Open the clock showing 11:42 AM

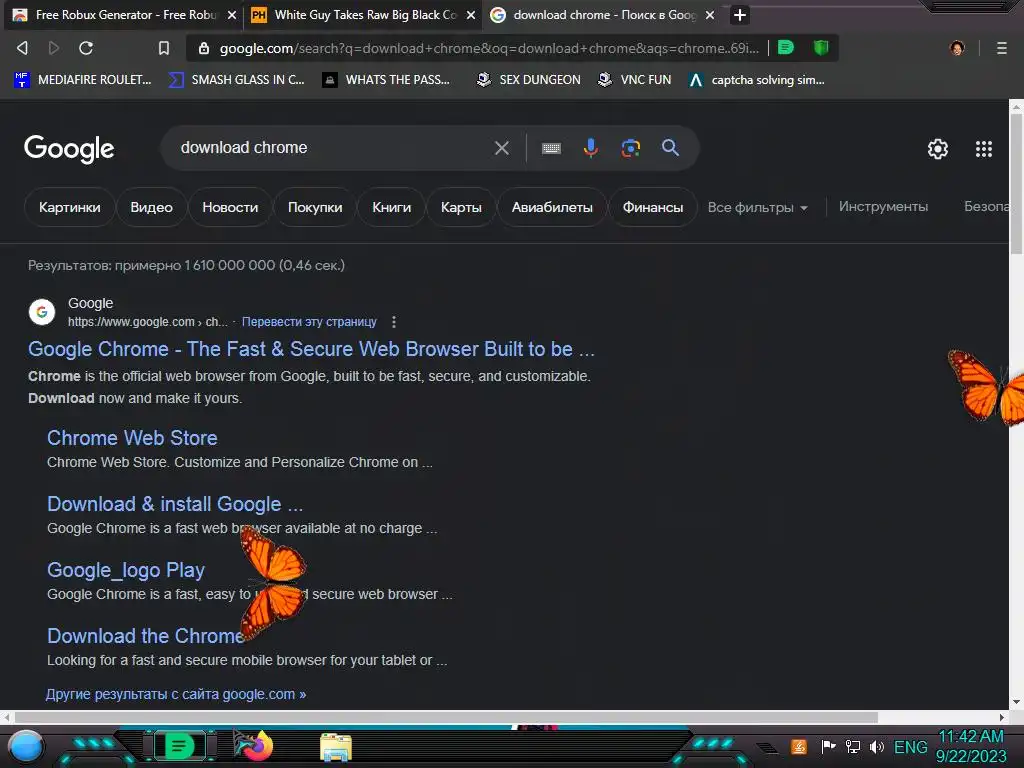pyautogui.click(x=970, y=737)
